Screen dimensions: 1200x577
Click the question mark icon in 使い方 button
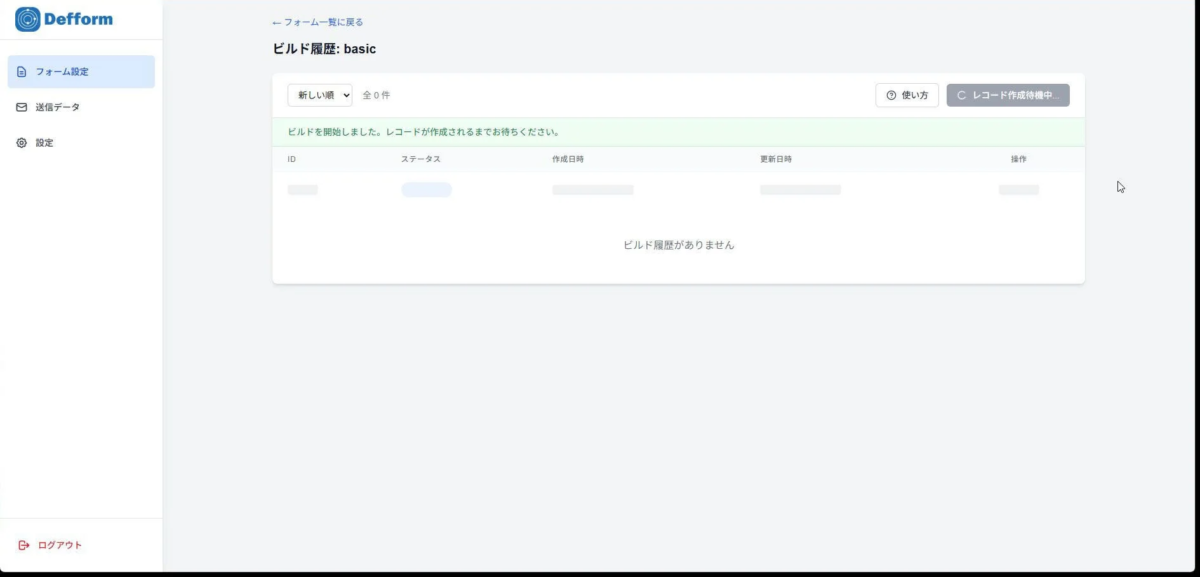click(889, 95)
